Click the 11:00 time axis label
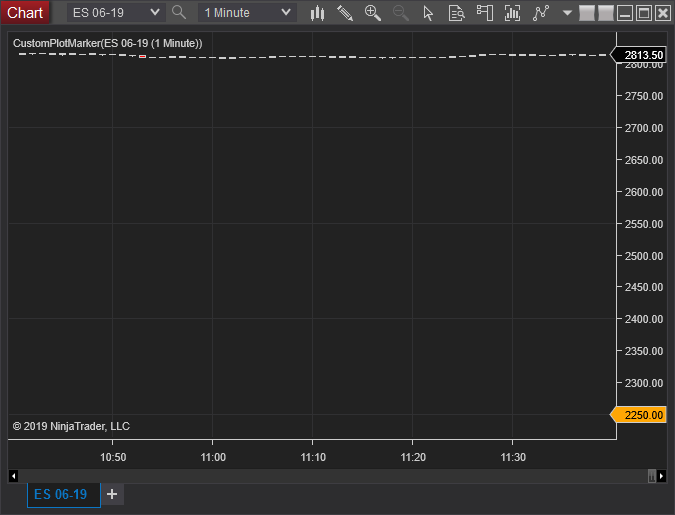 pyautogui.click(x=213, y=457)
